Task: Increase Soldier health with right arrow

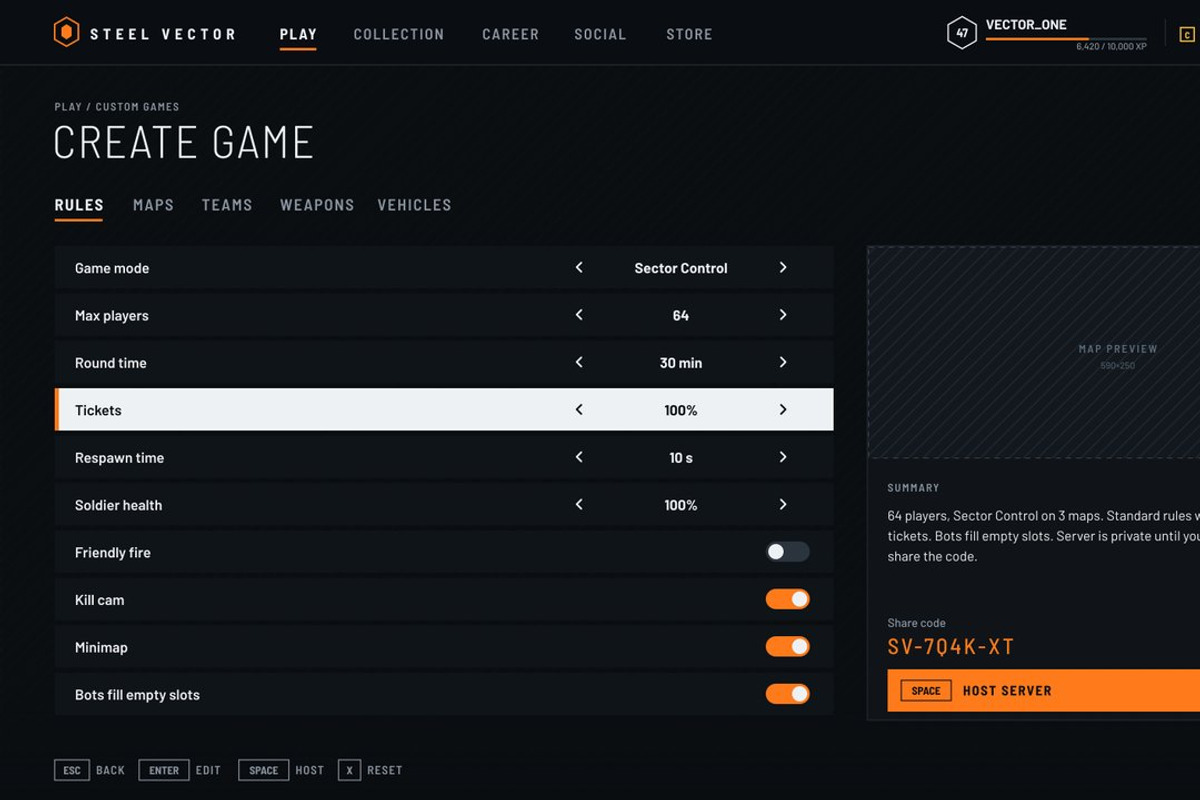Action: coord(783,505)
